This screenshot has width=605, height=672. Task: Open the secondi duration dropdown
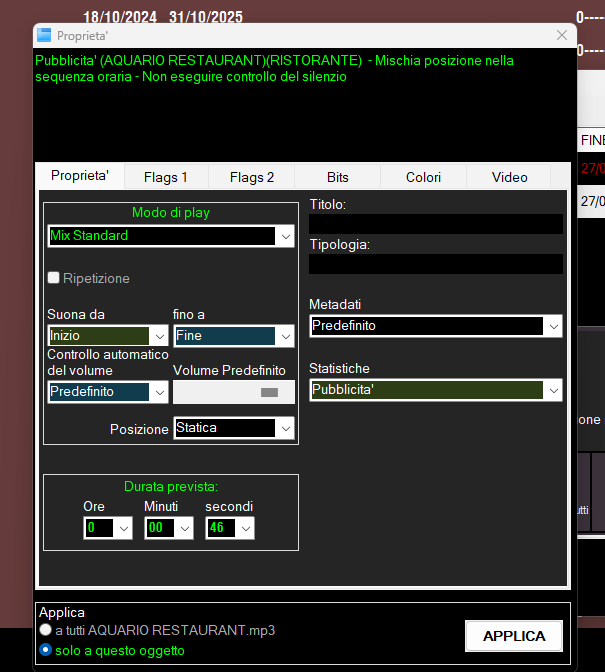(x=245, y=528)
